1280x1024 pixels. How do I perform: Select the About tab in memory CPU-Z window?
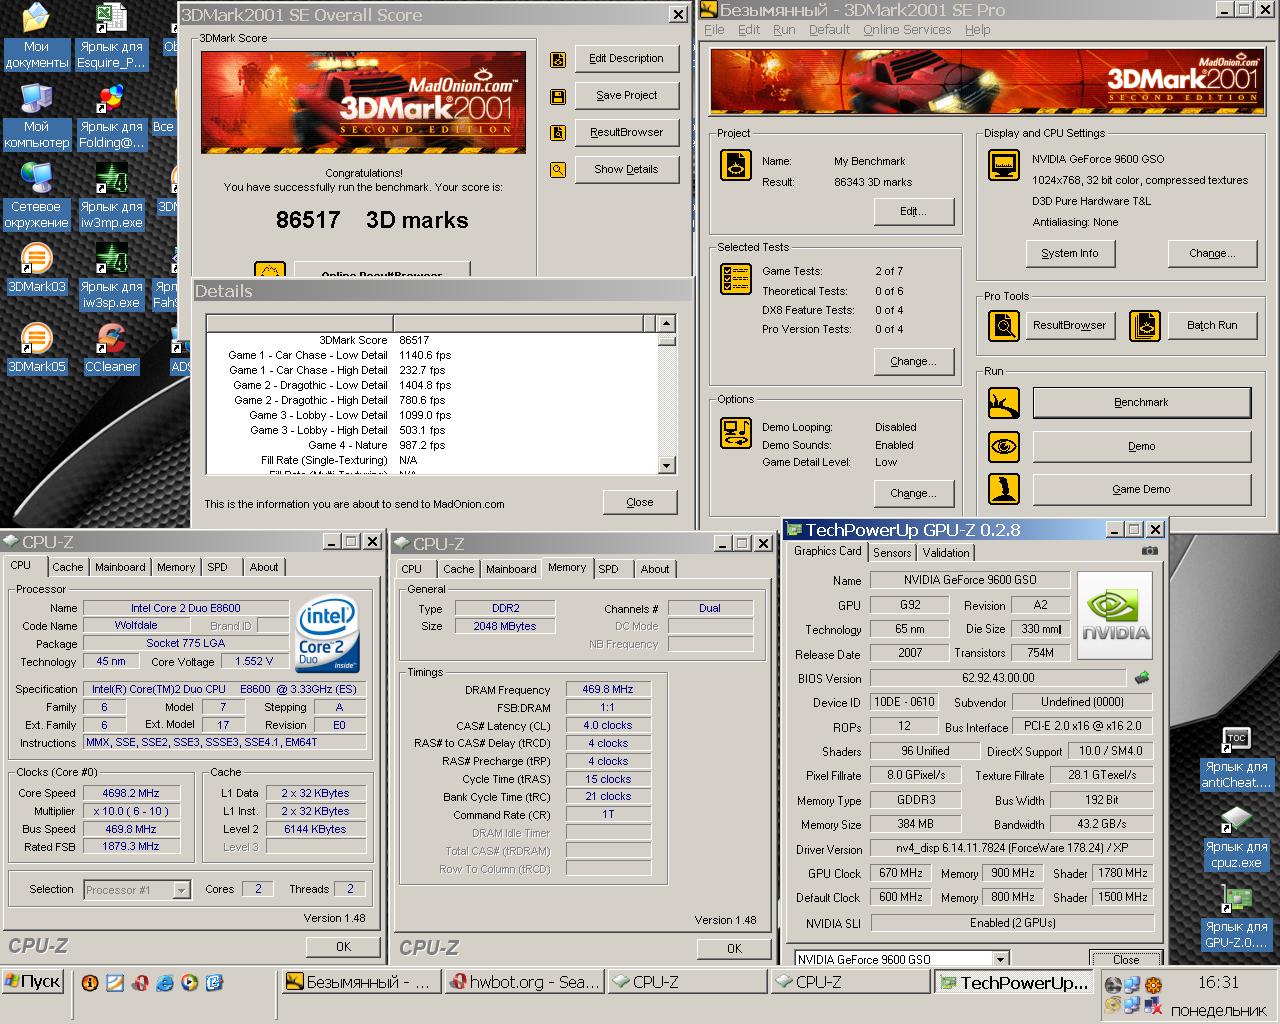(655, 569)
